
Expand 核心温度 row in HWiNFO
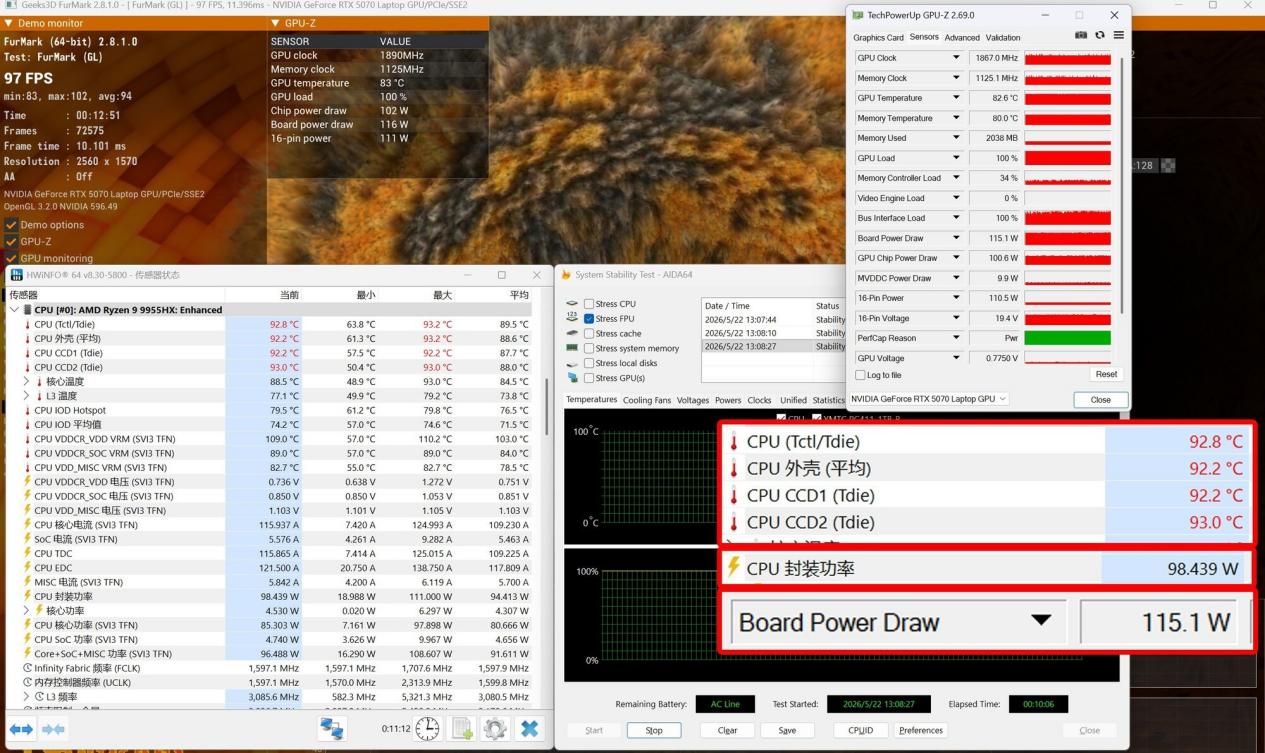point(26,381)
